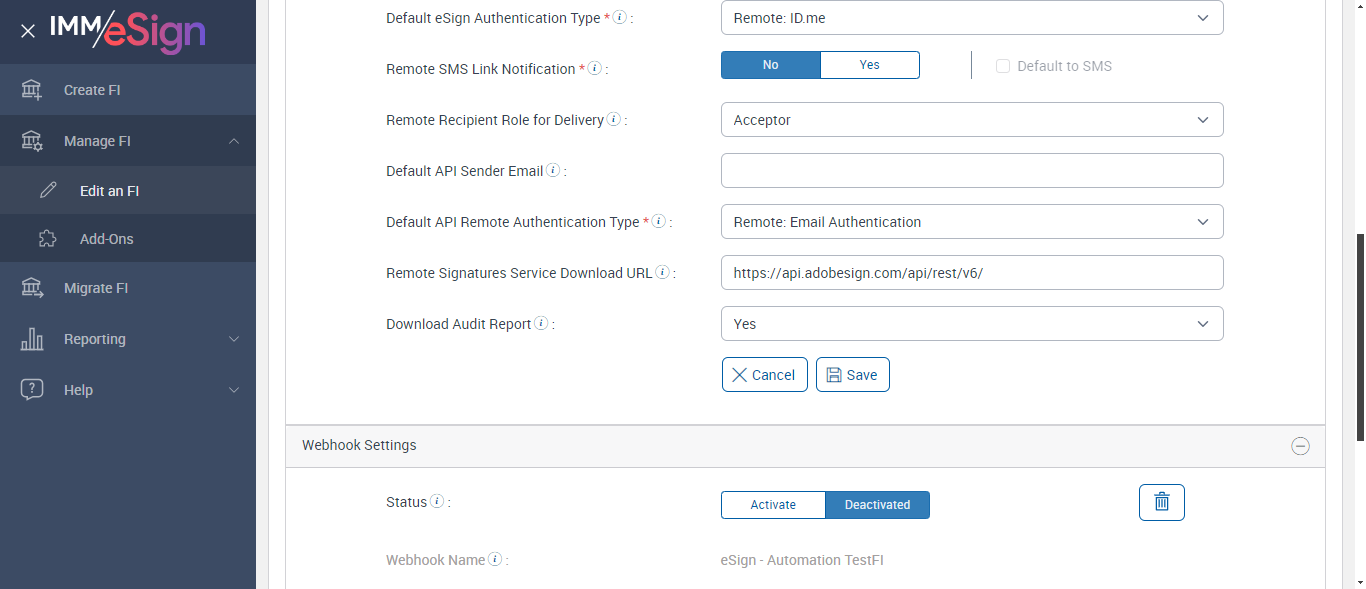Viewport: 1366px width, 589px height.
Task: Open Remote Recipient Role for Delivery dropdown
Action: [971, 120]
